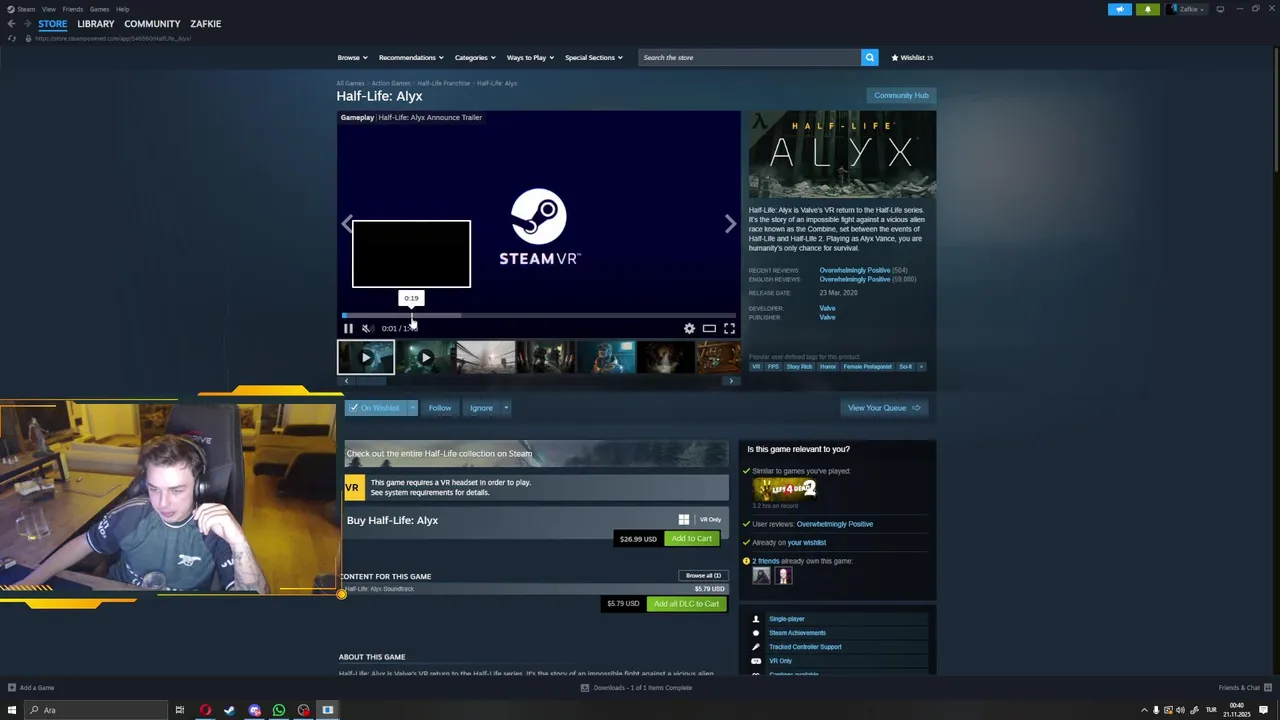The image size is (1280, 720).
Task: Enter fullscreen for the trailer
Action: (729, 328)
